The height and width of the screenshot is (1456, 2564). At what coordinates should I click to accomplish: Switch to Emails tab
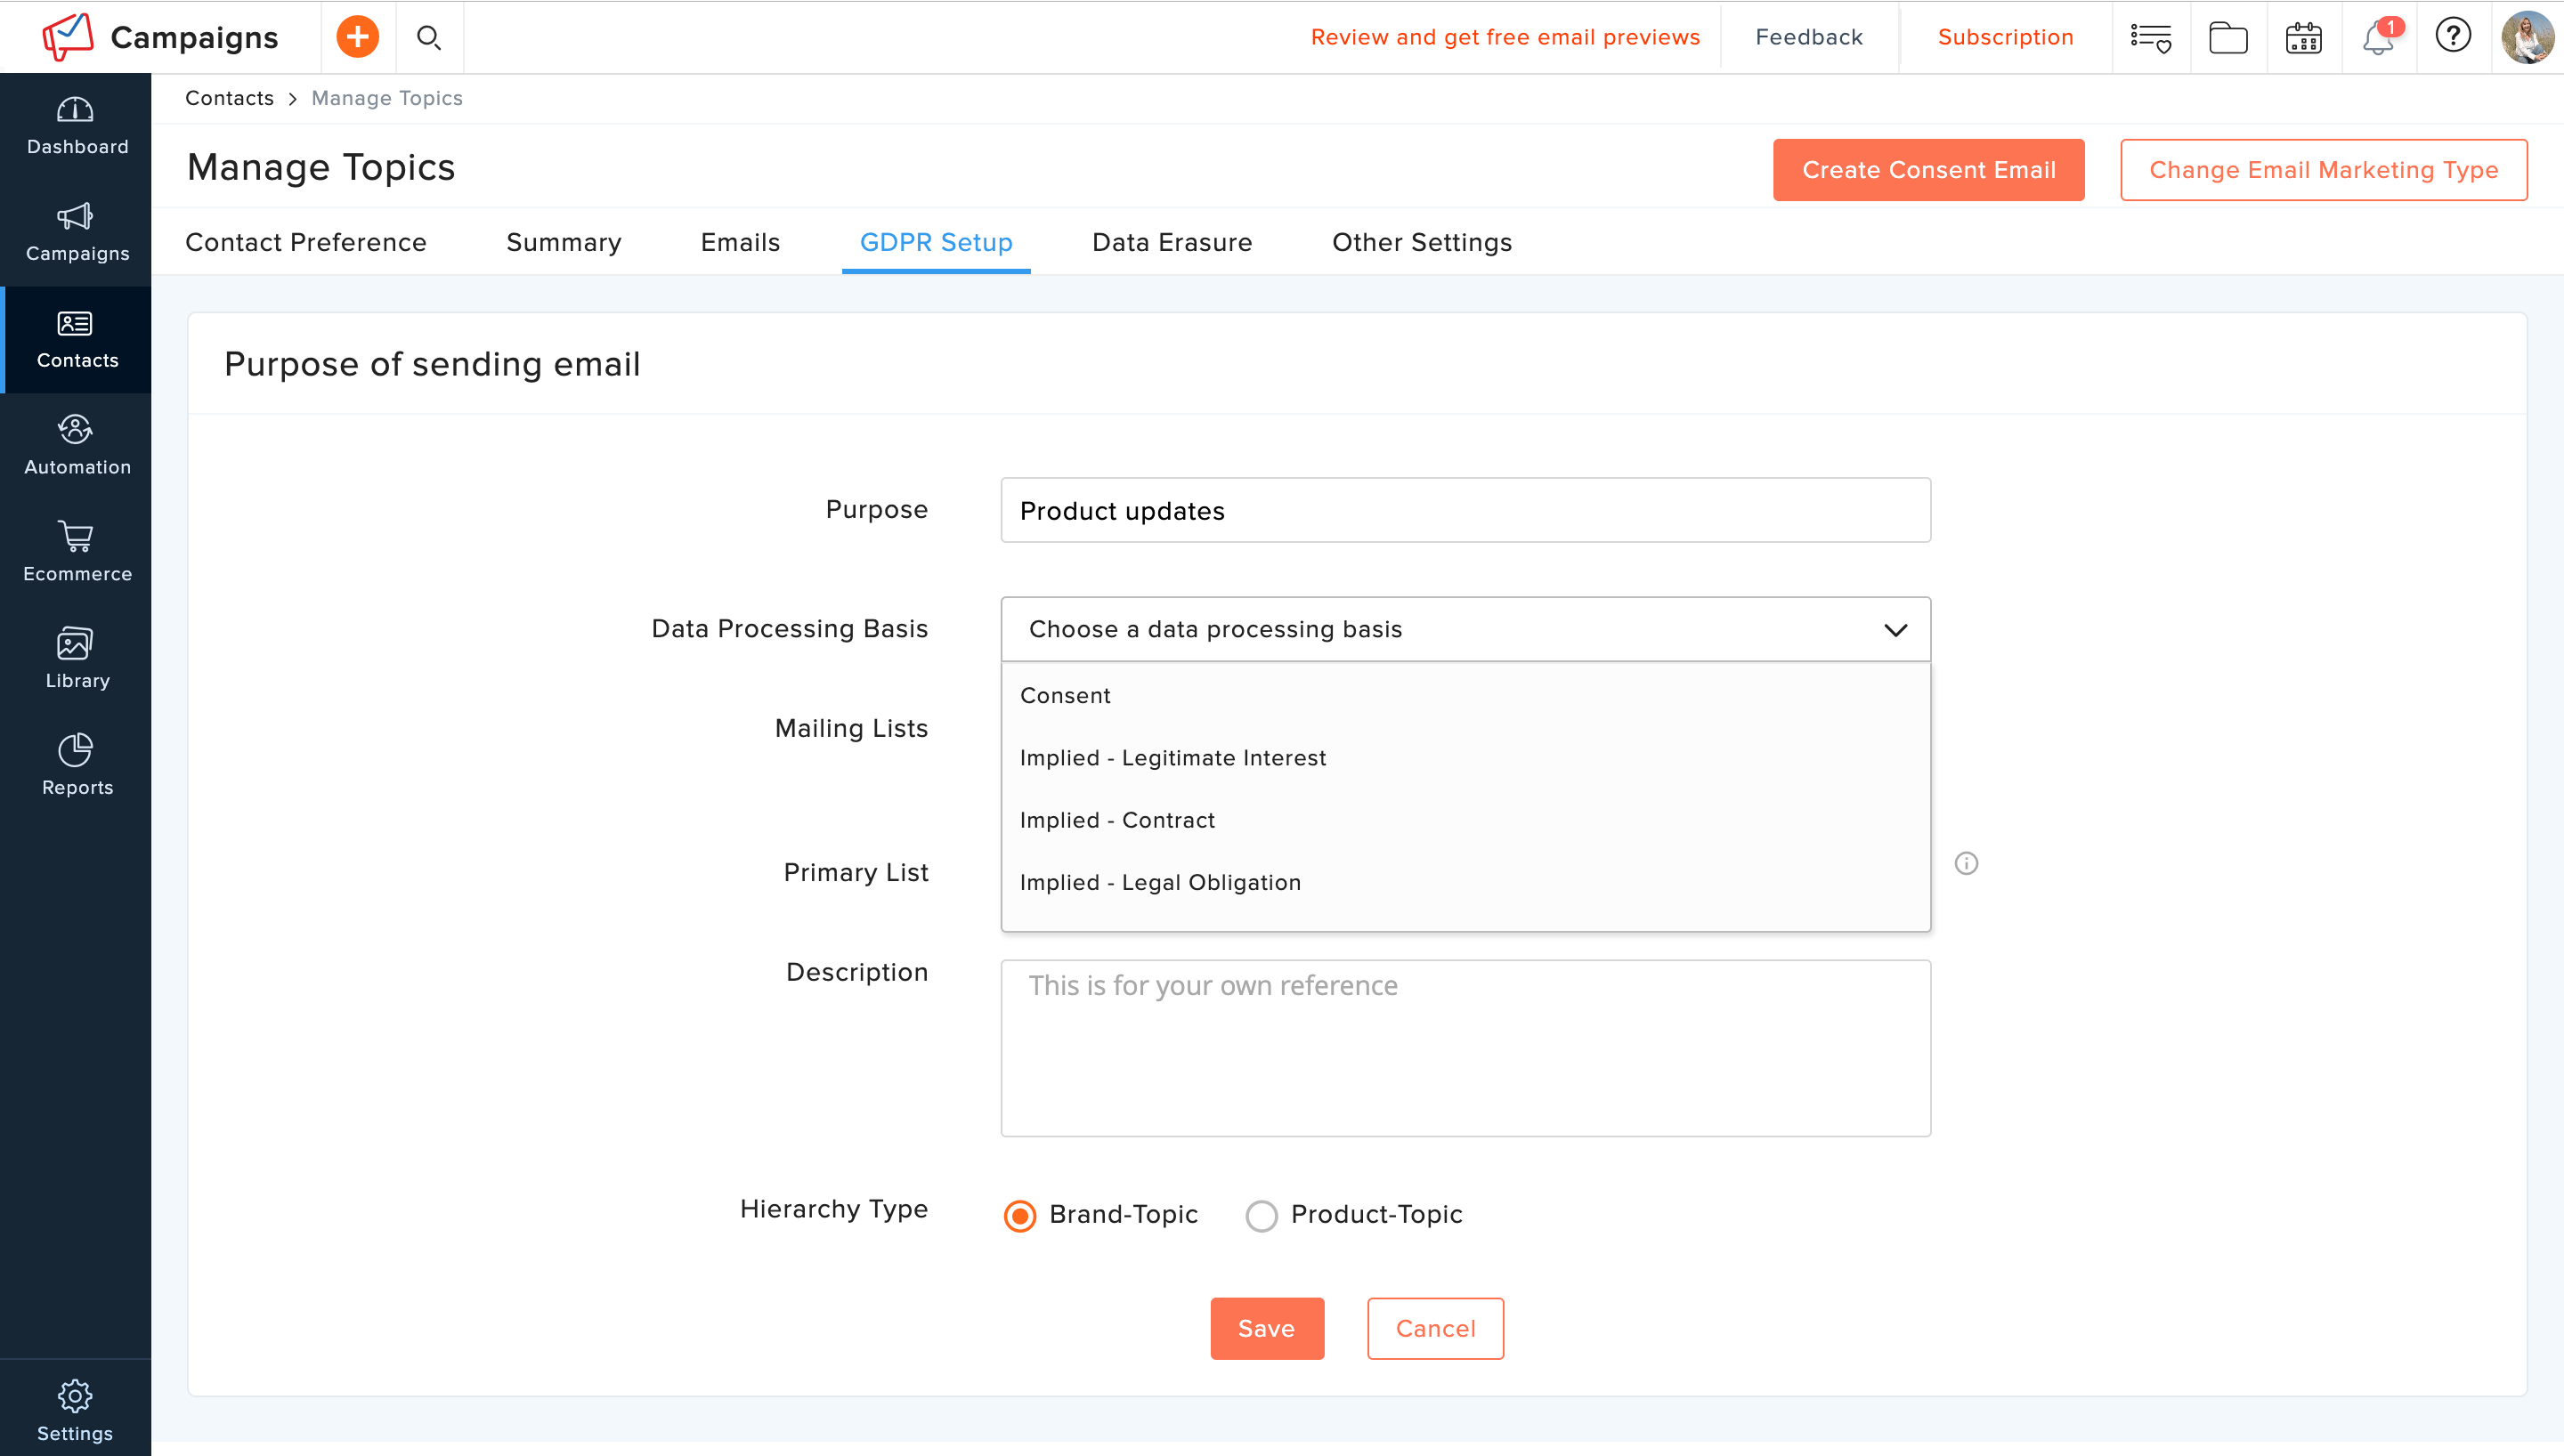[x=740, y=242]
